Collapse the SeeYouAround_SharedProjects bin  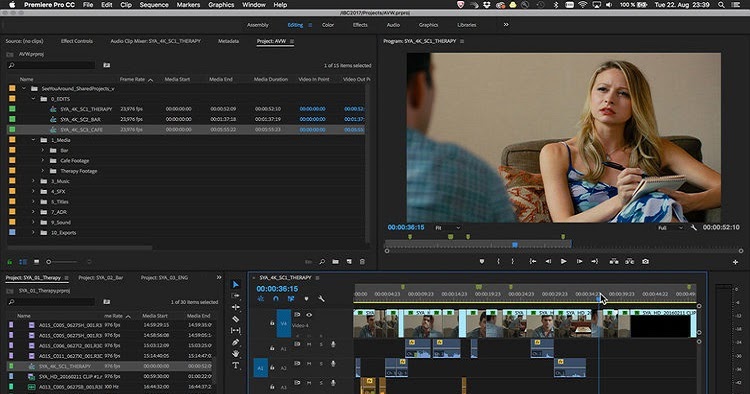(23, 88)
